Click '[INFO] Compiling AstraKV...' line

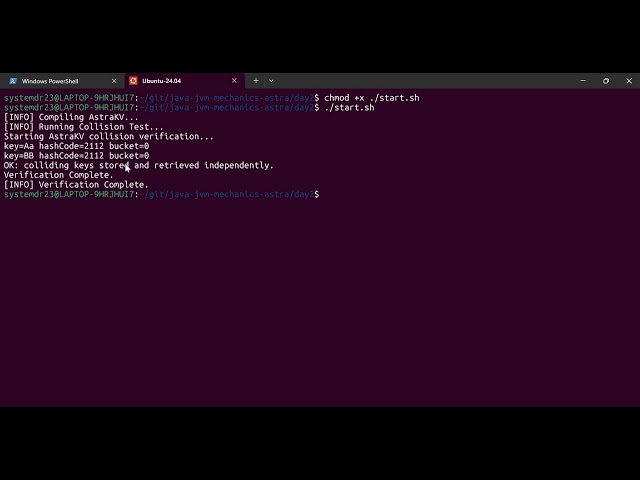71,117
